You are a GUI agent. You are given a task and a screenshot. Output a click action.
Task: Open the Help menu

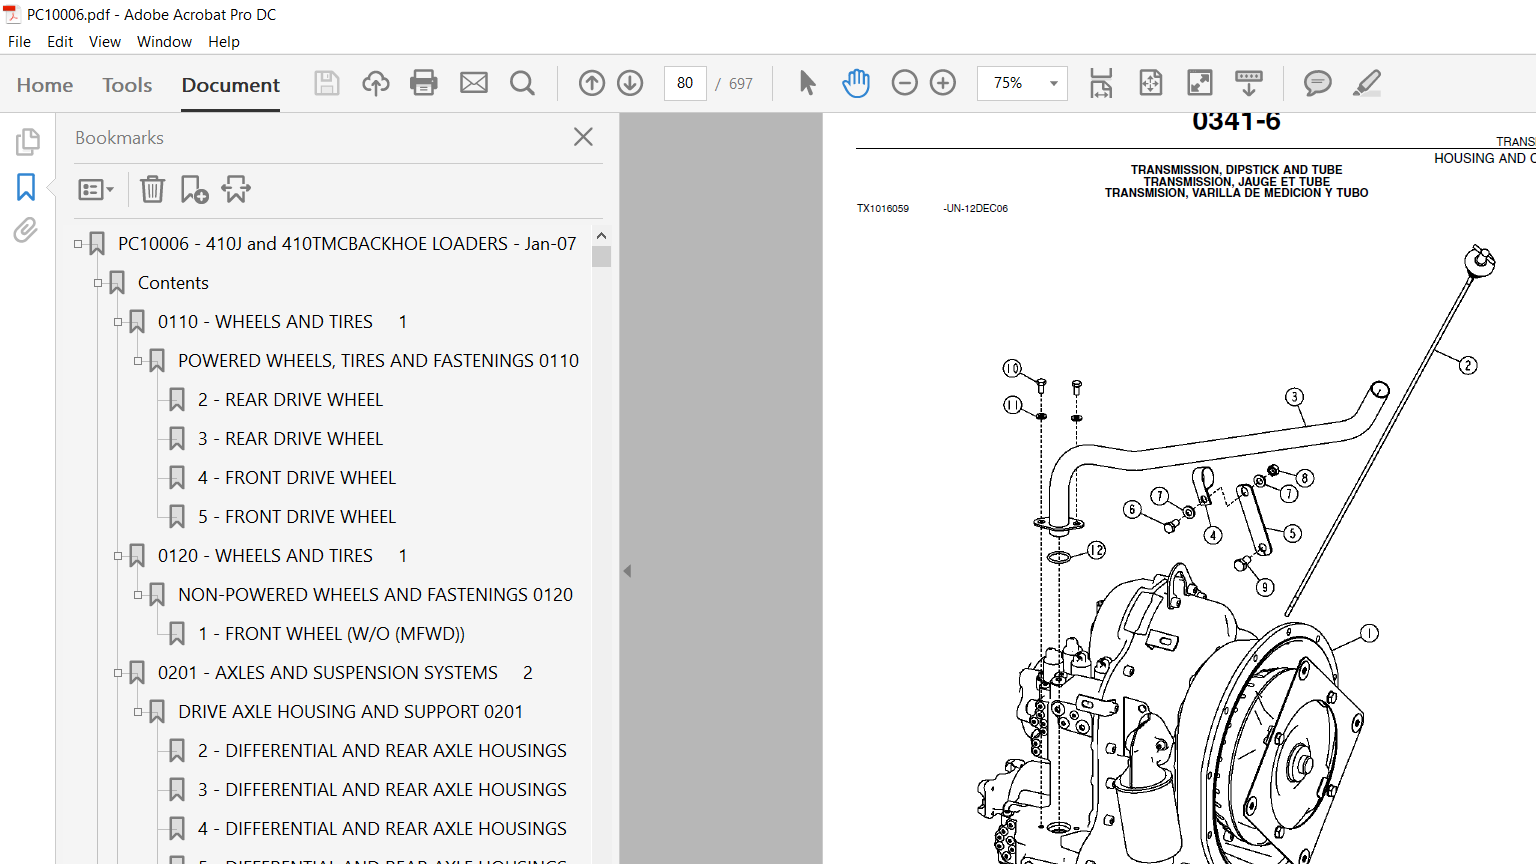(224, 42)
